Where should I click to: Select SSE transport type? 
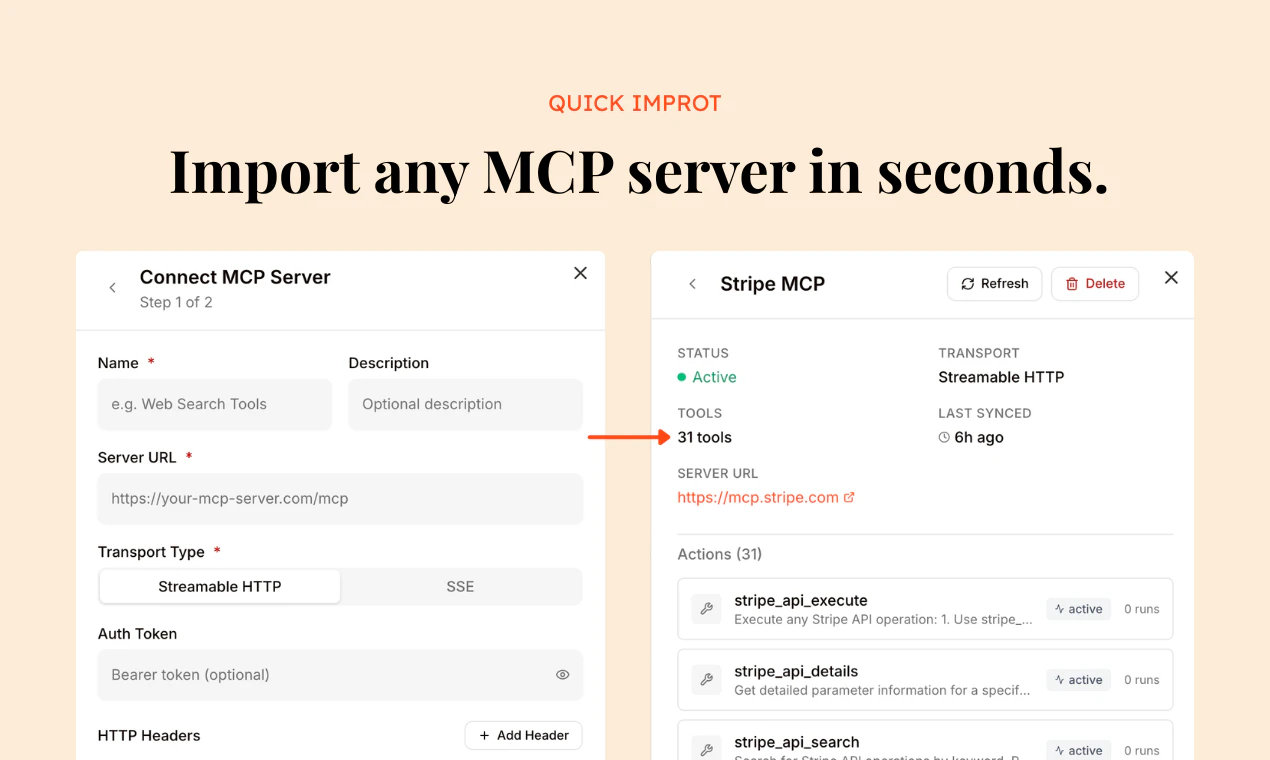click(x=460, y=587)
